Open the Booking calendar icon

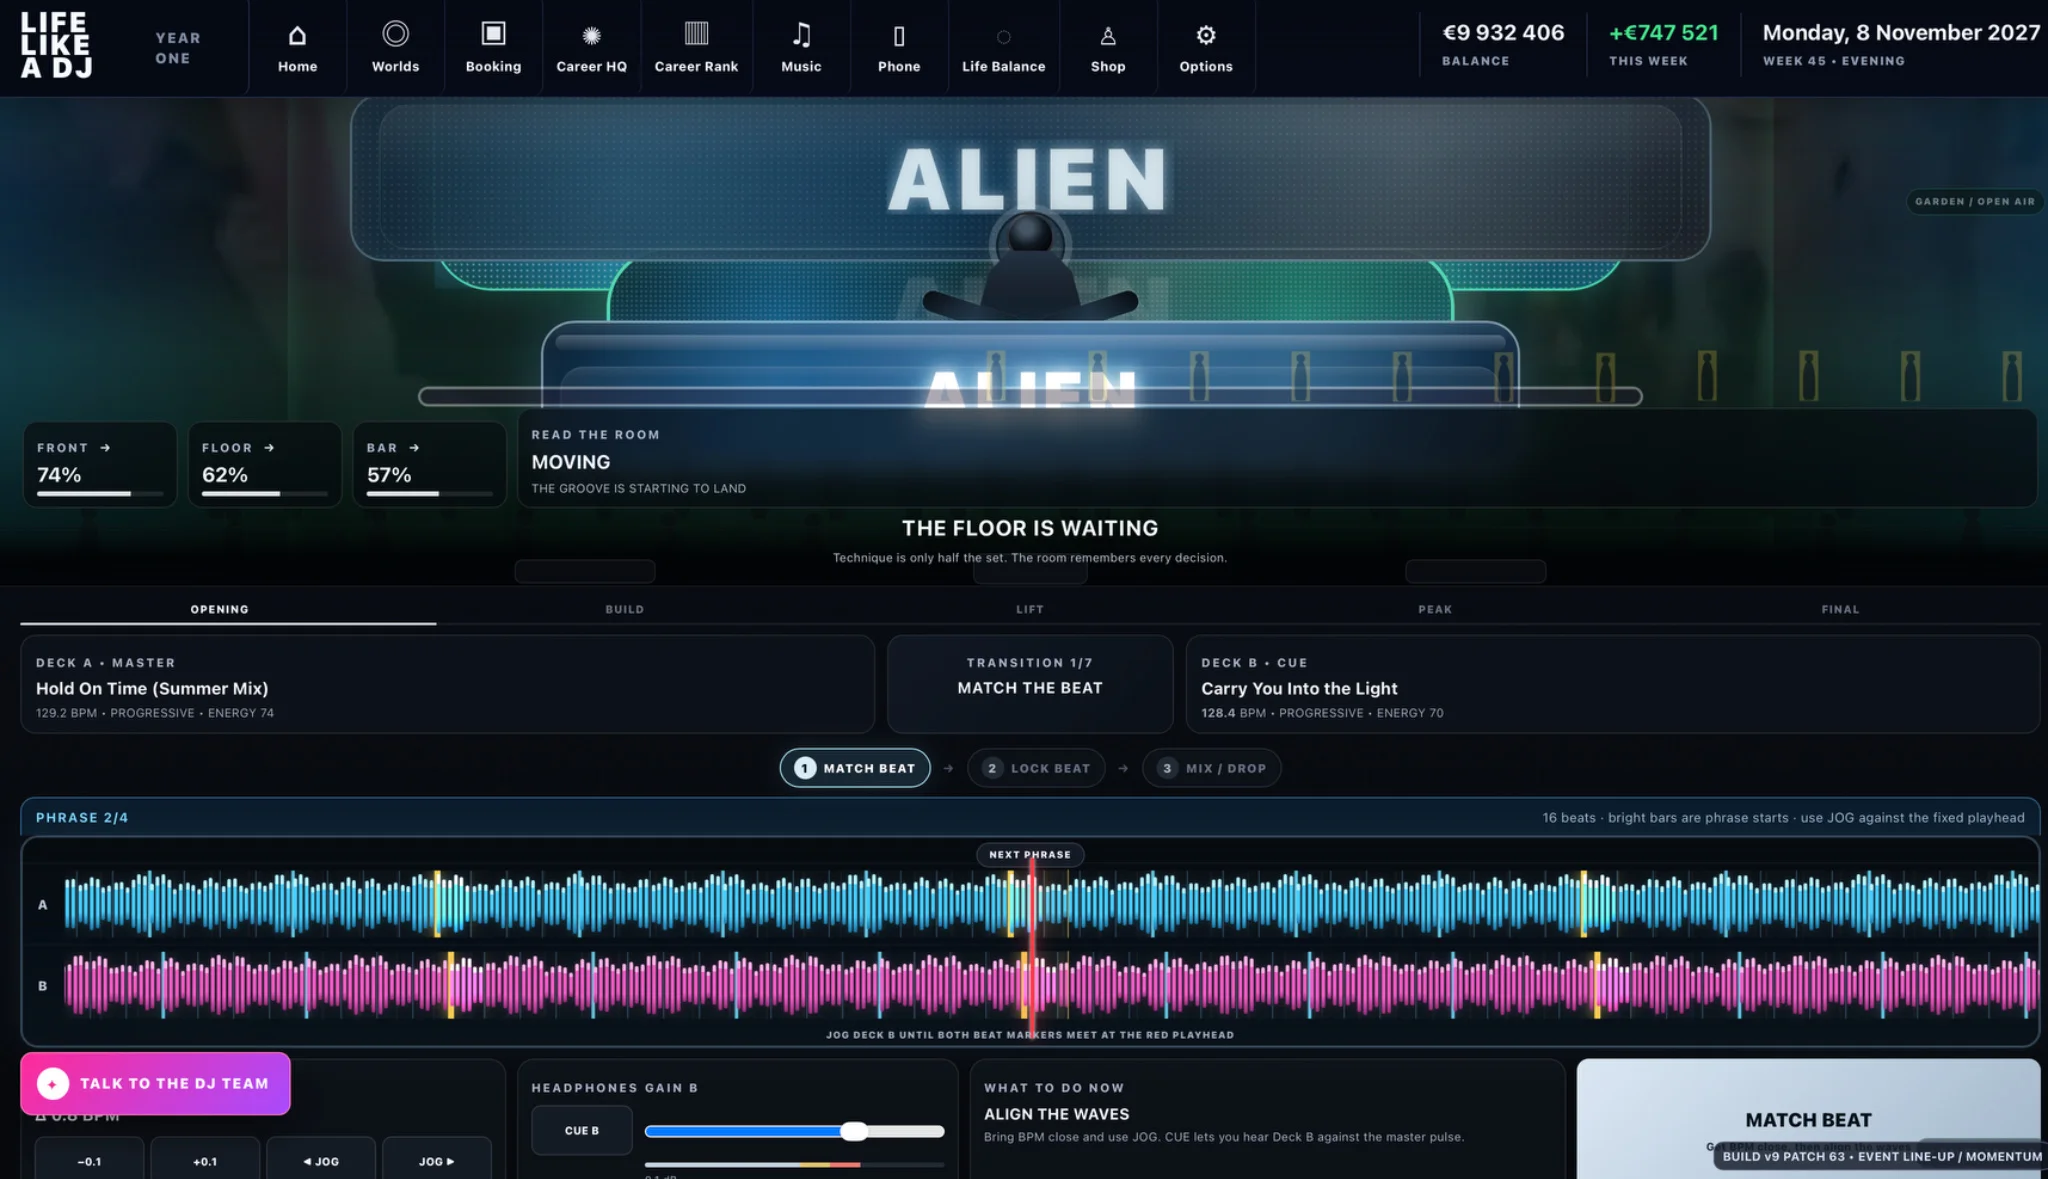[493, 34]
